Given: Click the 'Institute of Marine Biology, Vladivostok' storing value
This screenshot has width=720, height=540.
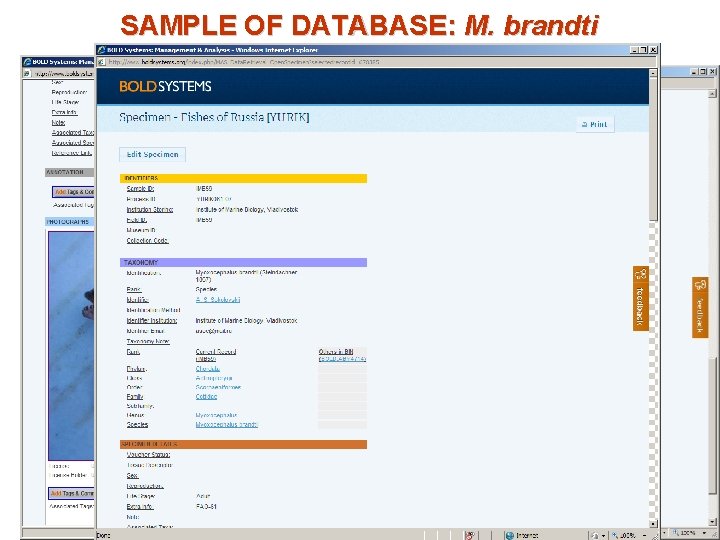Looking at the screenshot, I should pos(247,210).
